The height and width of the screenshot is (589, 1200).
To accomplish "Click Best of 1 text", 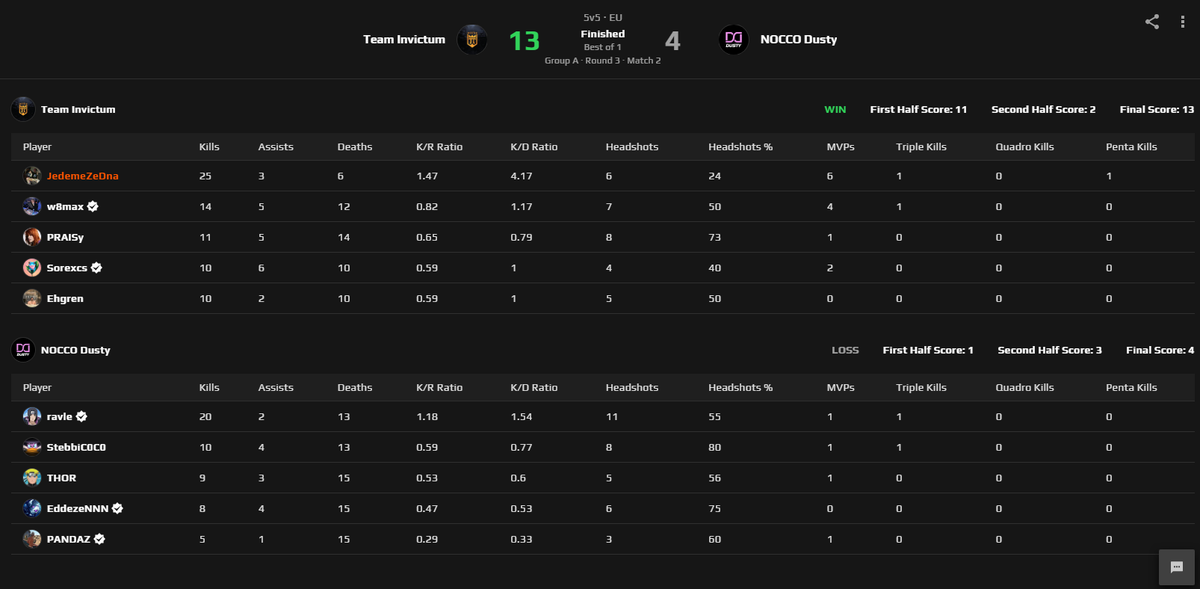I will click(603, 47).
